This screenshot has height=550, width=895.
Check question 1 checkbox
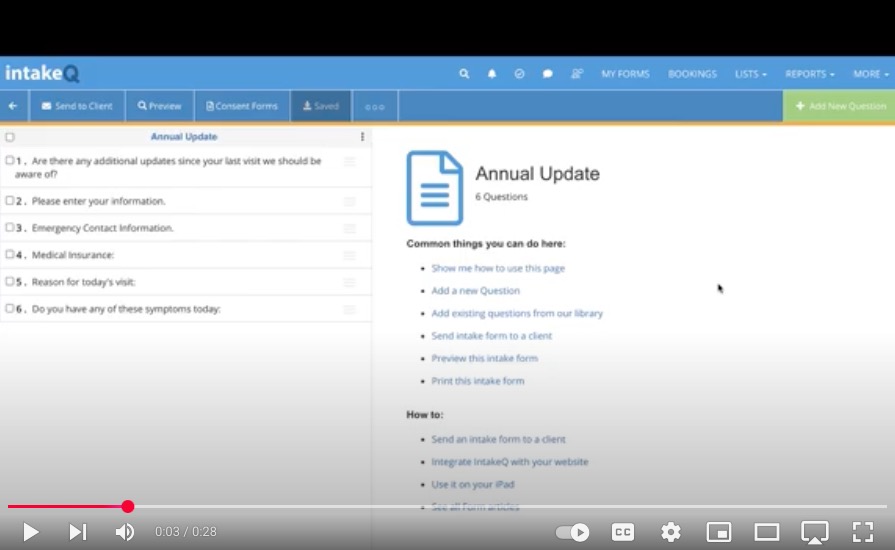click(x=10, y=161)
